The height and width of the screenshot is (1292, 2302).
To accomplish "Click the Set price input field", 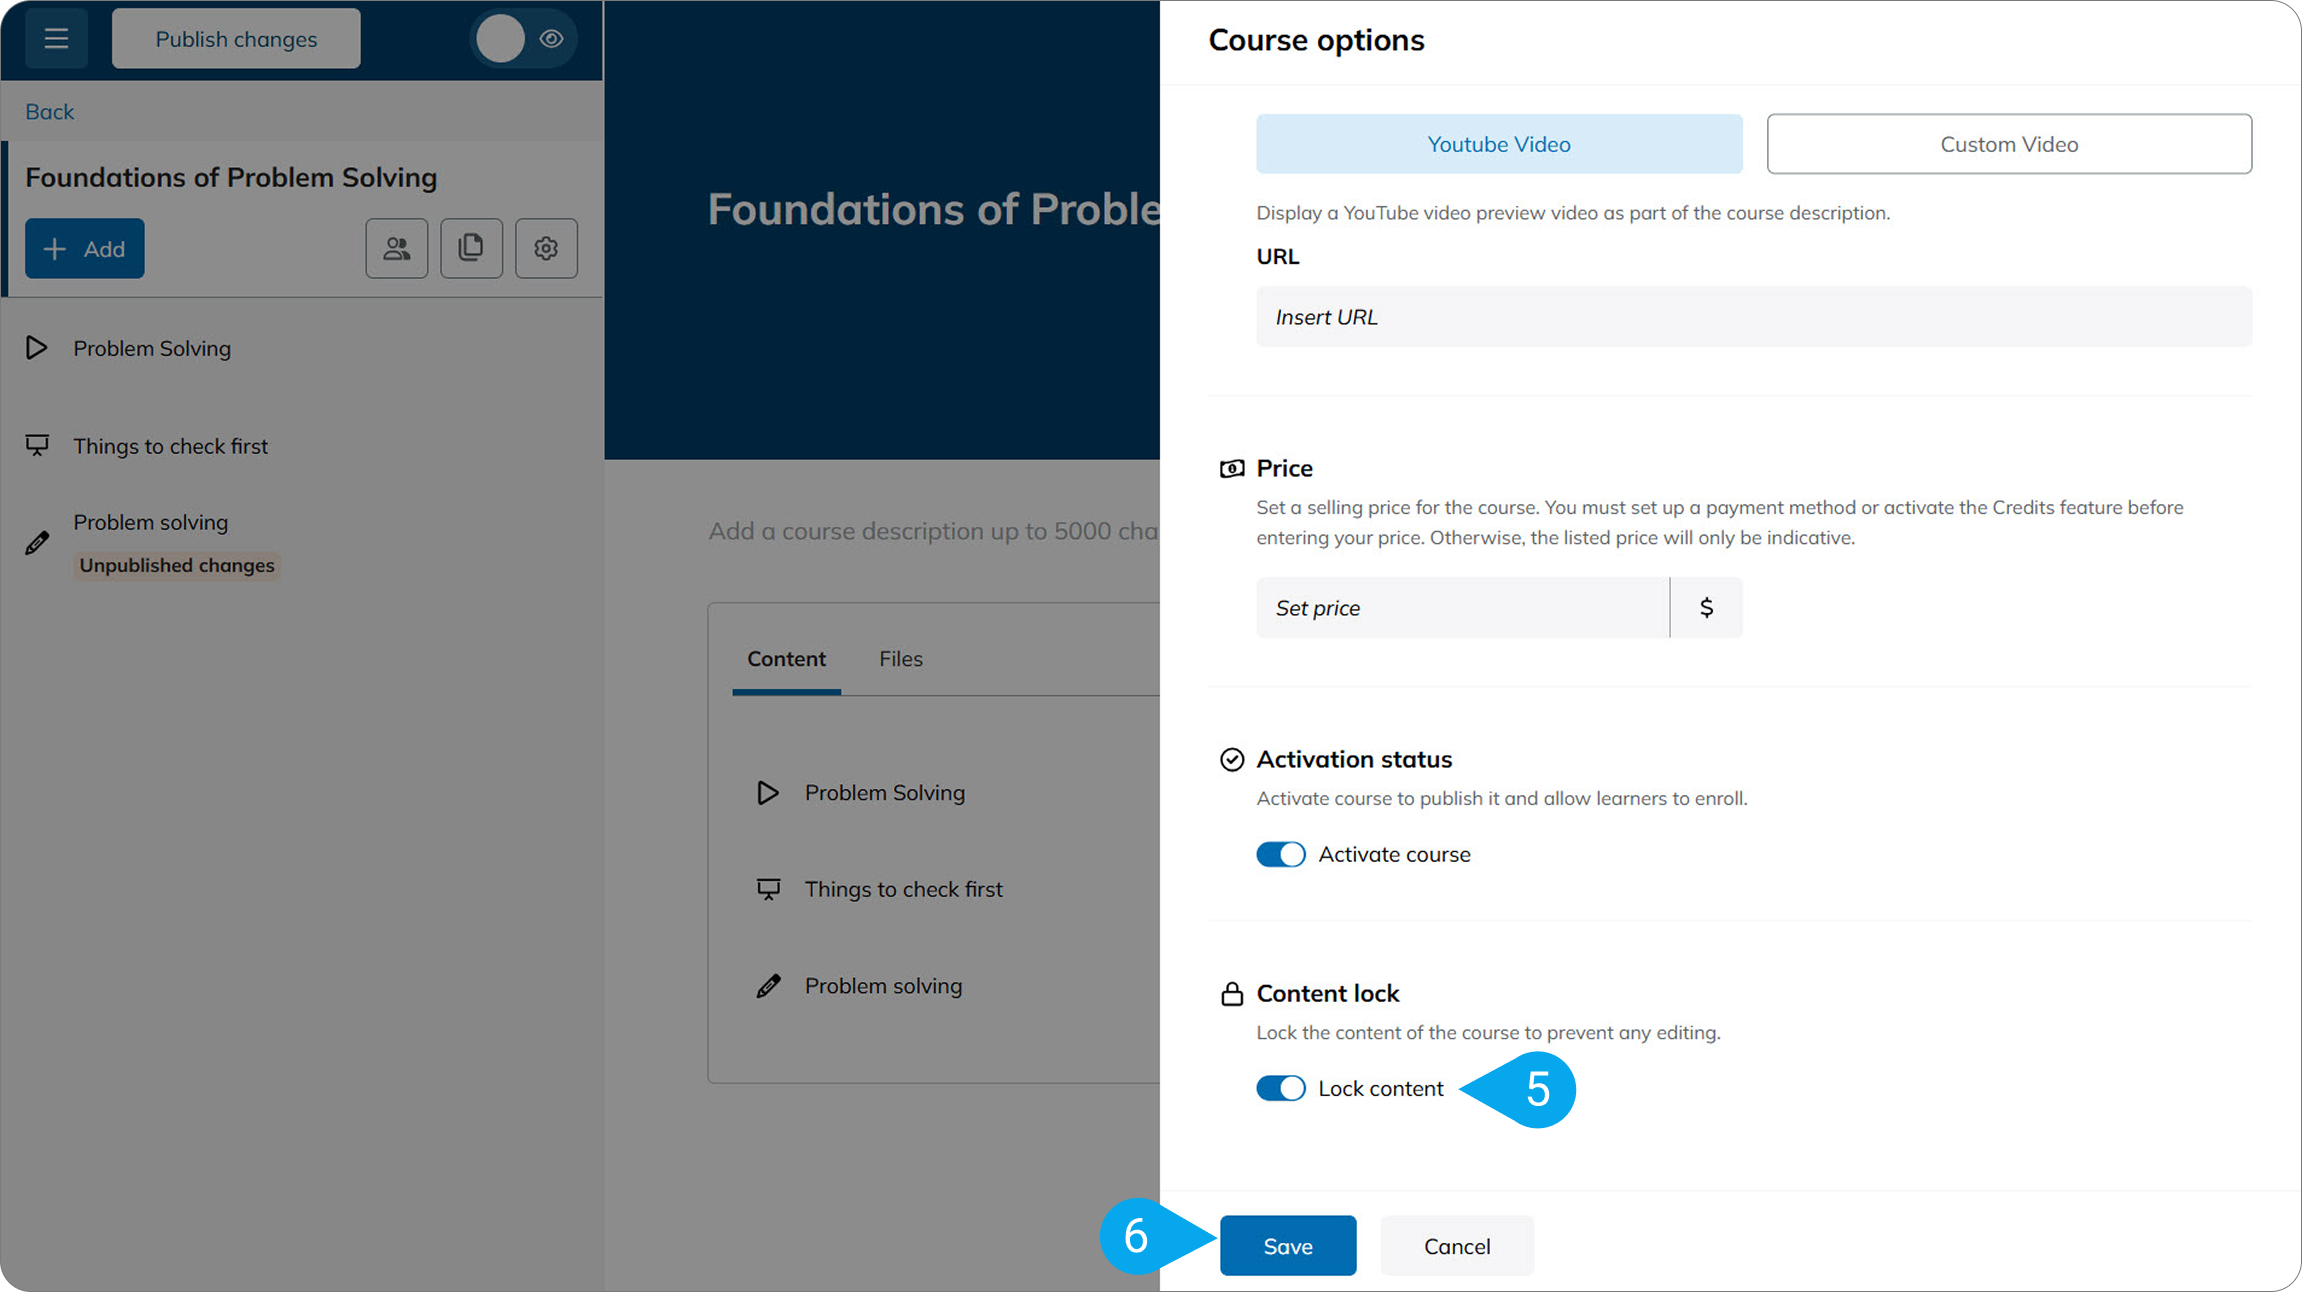I will click(x=1463, y=608).
